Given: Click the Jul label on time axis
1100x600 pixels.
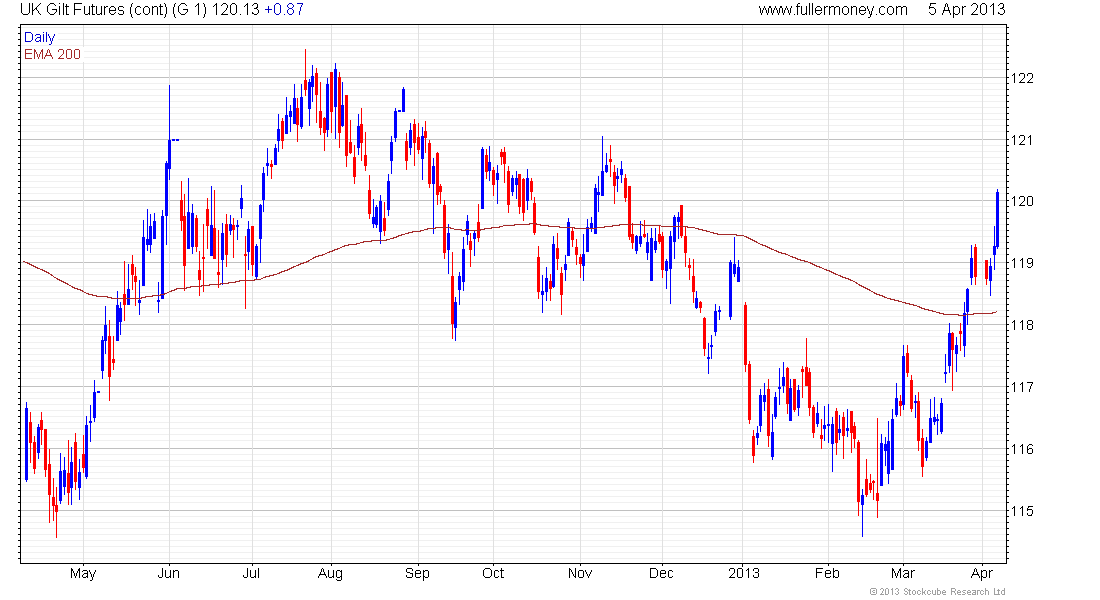Looking at the screenshot, I should 251,573.
